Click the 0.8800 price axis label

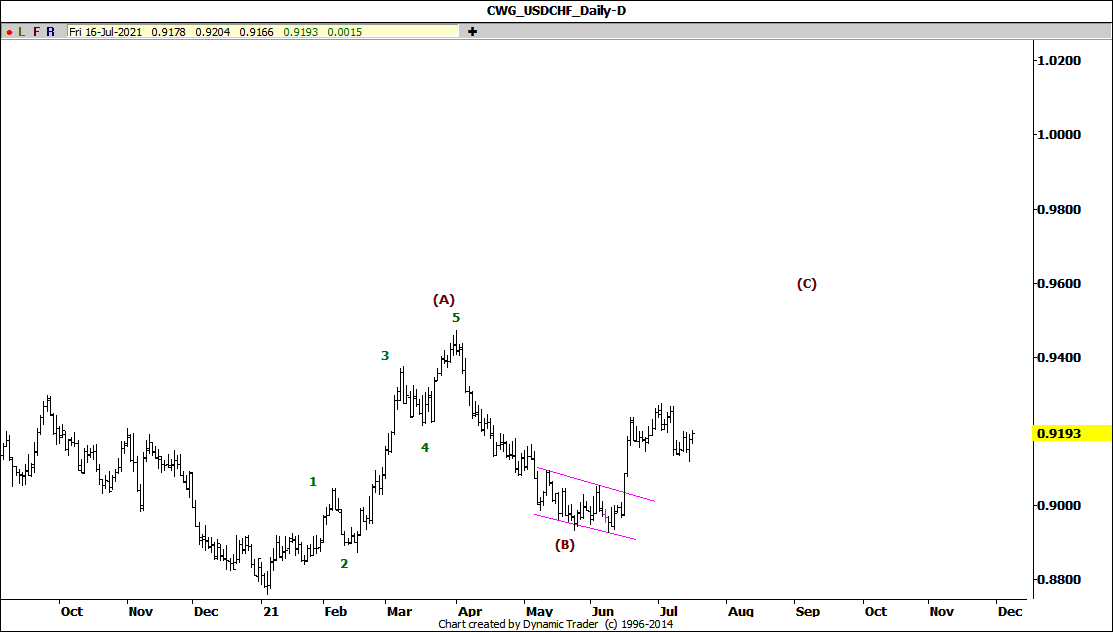click(1060, 579)
